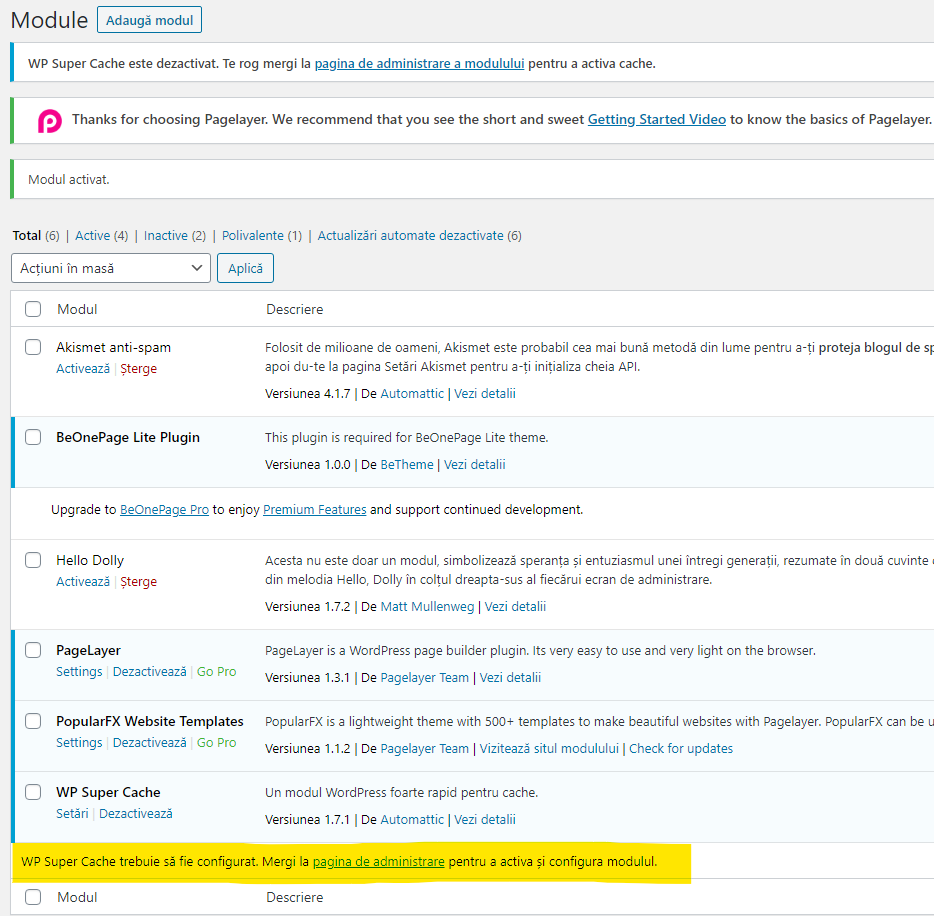Filter plugins by Polivalente (1)
934x916 pixels.
coord(261,236)
